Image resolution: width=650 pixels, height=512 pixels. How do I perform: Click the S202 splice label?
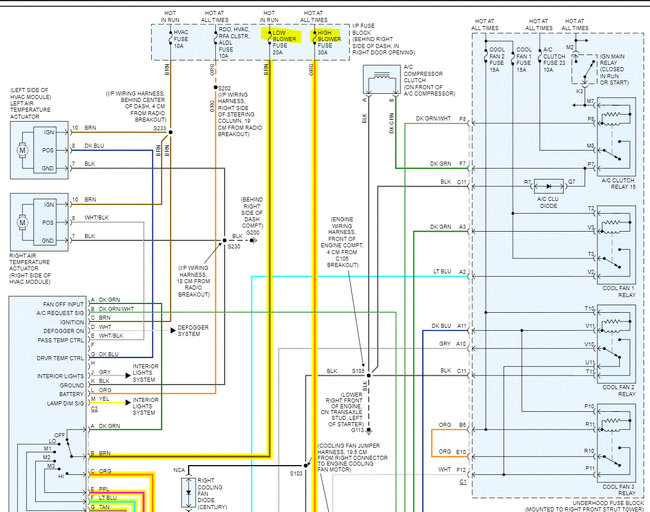click(224, 88)
